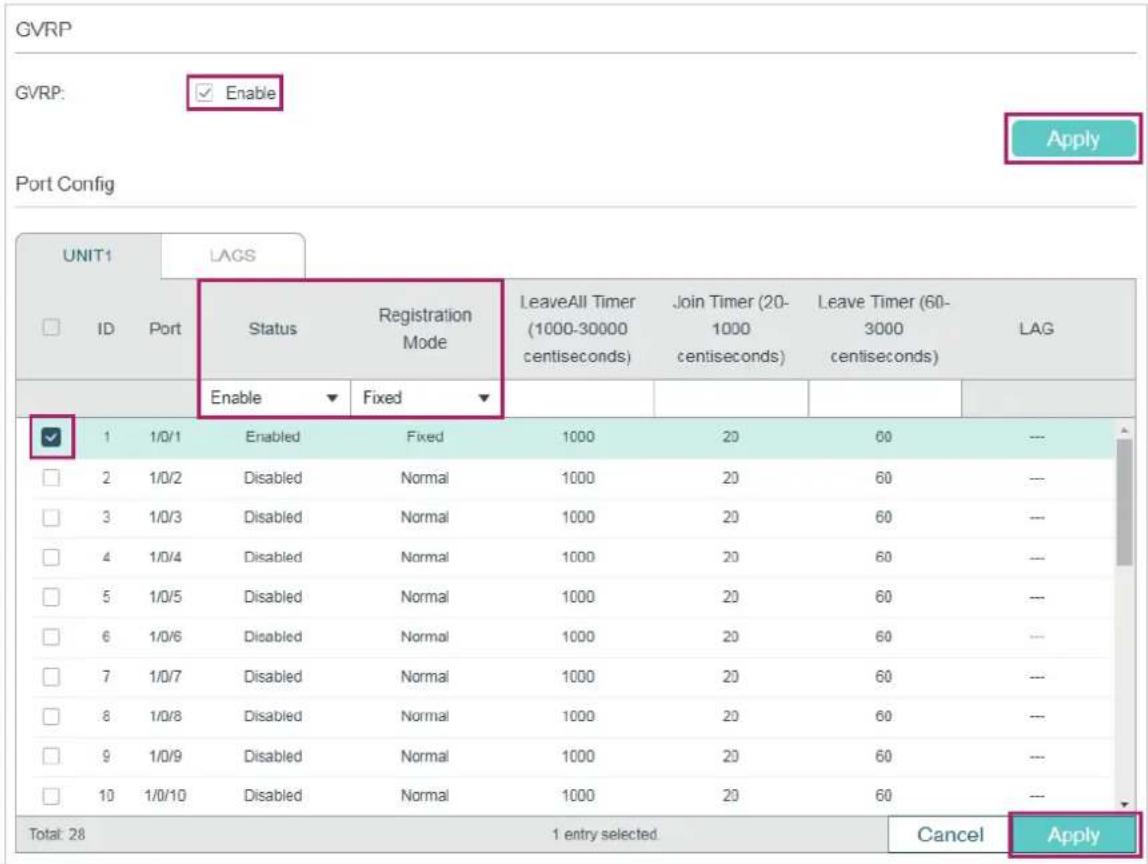Image resolution: width=1148 pixels, height=864 pixels.
Task: Check the checkbox for port 1/0/5
Action: click(51, 597)
